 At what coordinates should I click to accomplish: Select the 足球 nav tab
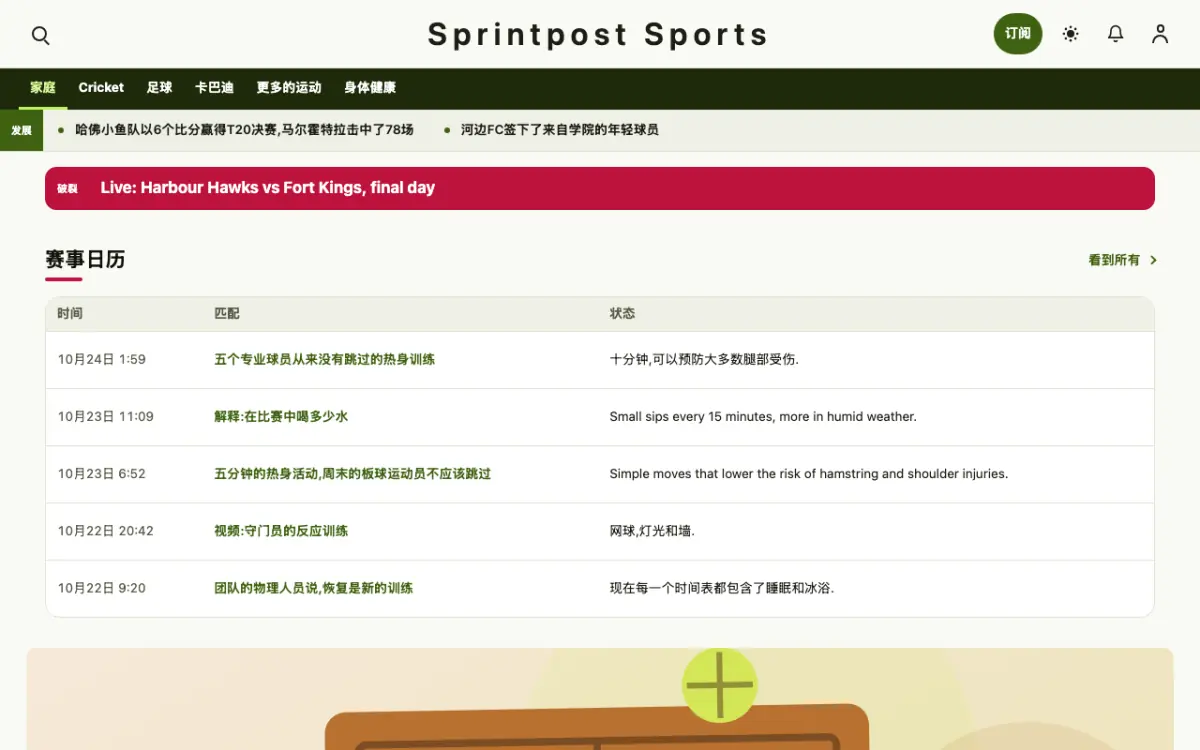pyautogui.click(x=160, y=88)
